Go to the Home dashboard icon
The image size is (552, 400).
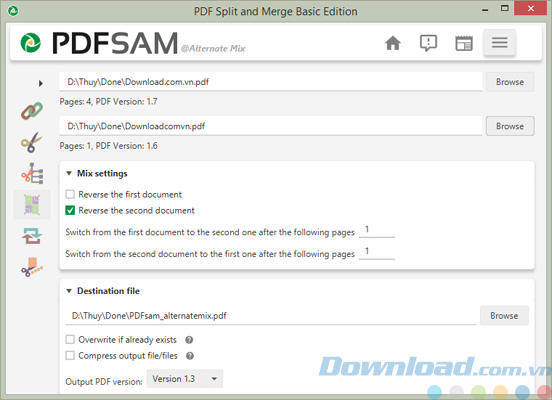coord(393,43)
